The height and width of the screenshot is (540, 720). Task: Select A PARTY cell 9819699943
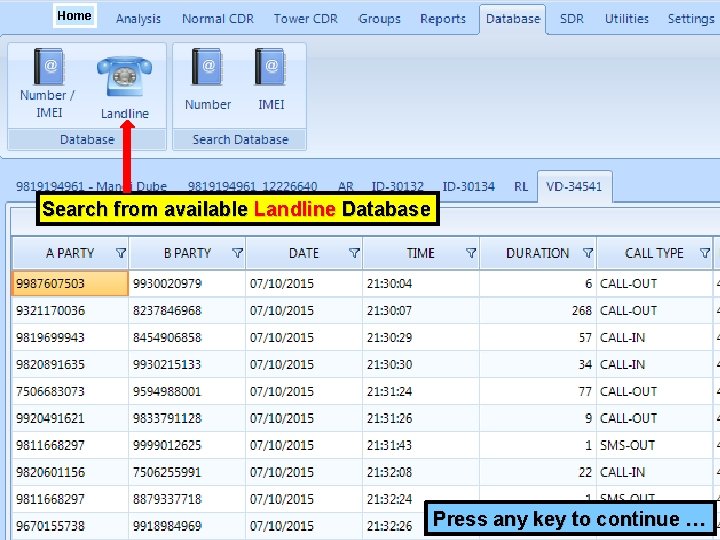point(70,338)
